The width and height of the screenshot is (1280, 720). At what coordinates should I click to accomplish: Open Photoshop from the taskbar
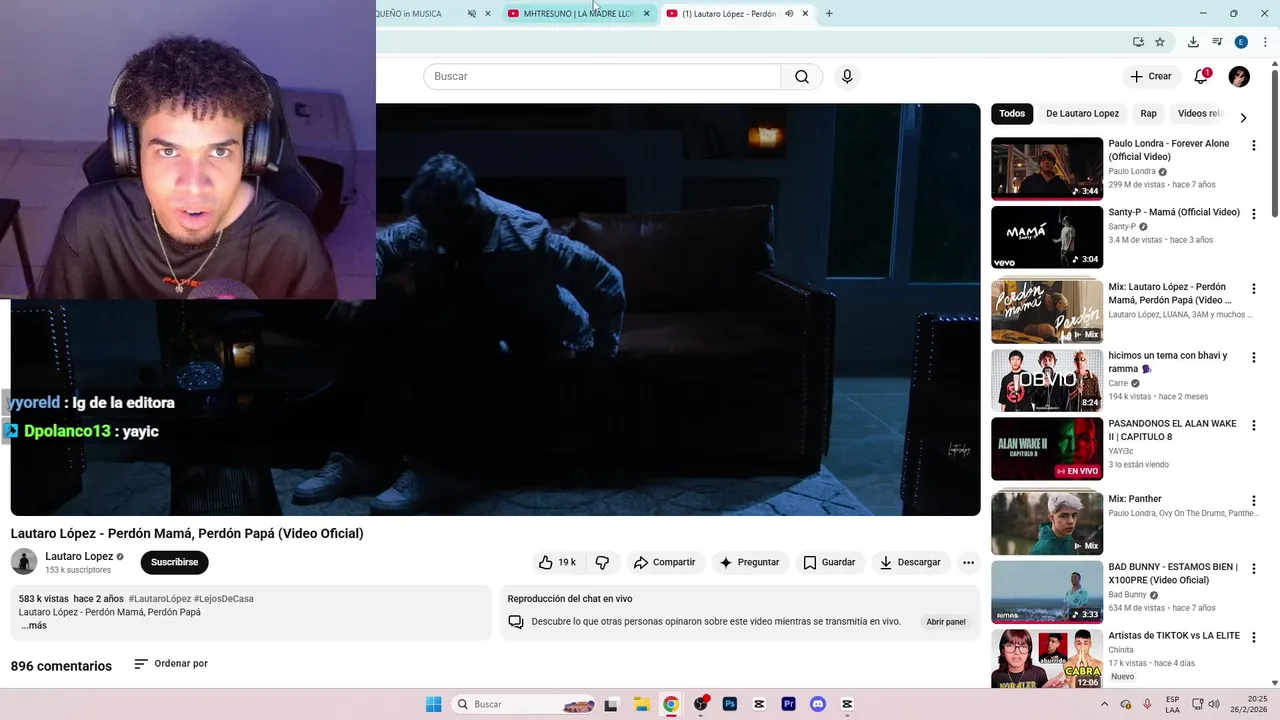730,704
